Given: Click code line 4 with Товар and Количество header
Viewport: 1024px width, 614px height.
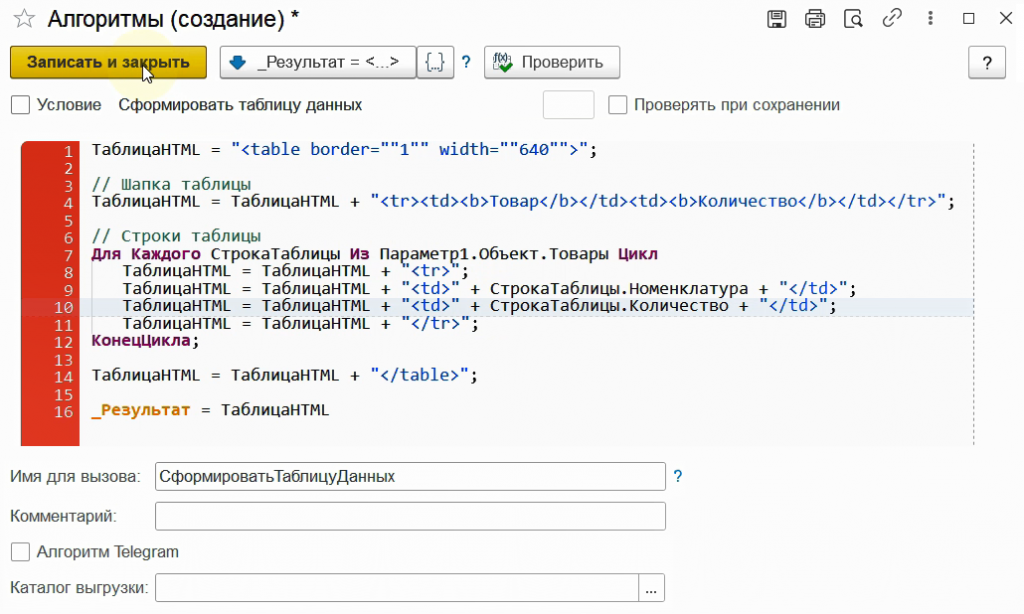Looking at the screenshot, I should [x=523, y=201].
